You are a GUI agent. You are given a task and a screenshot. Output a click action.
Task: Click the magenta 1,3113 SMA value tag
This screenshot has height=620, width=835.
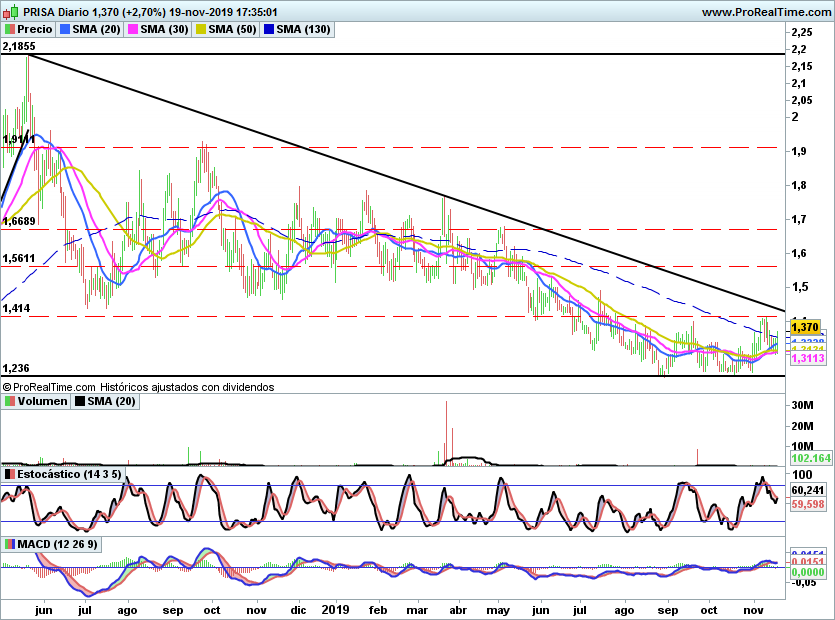[x=806, y=358]
